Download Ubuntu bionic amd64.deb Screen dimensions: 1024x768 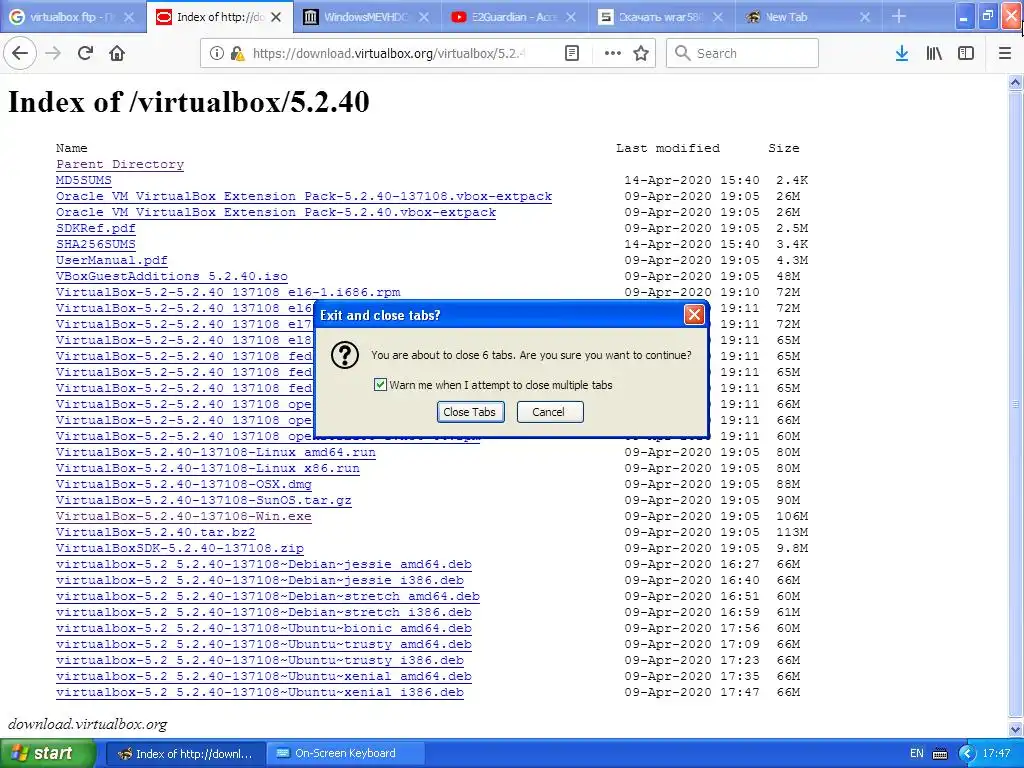tap(264, 628)
